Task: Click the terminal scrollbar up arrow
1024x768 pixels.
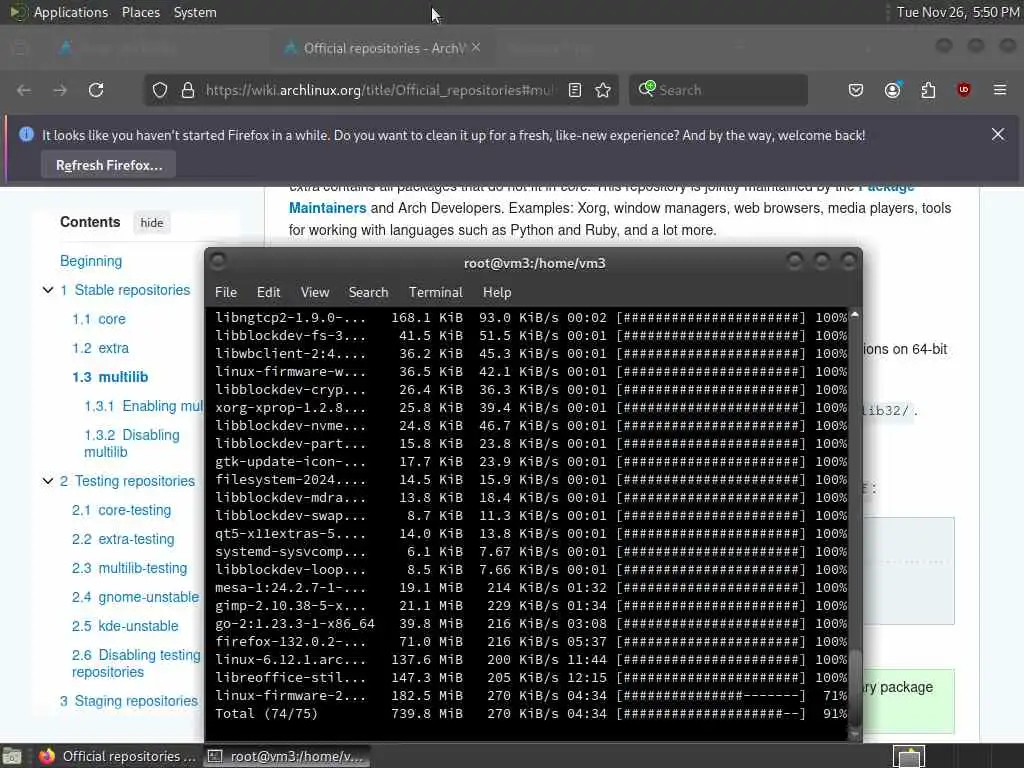Action: [854, 314]
